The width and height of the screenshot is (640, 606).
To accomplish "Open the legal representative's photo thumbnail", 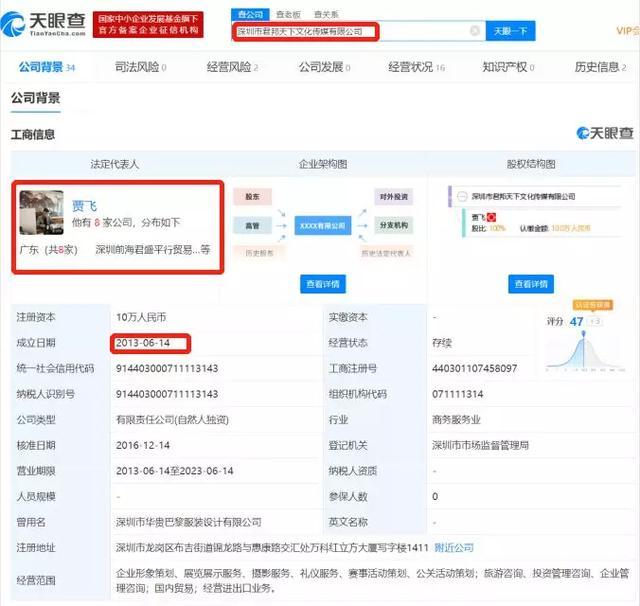I will (42, 213).
